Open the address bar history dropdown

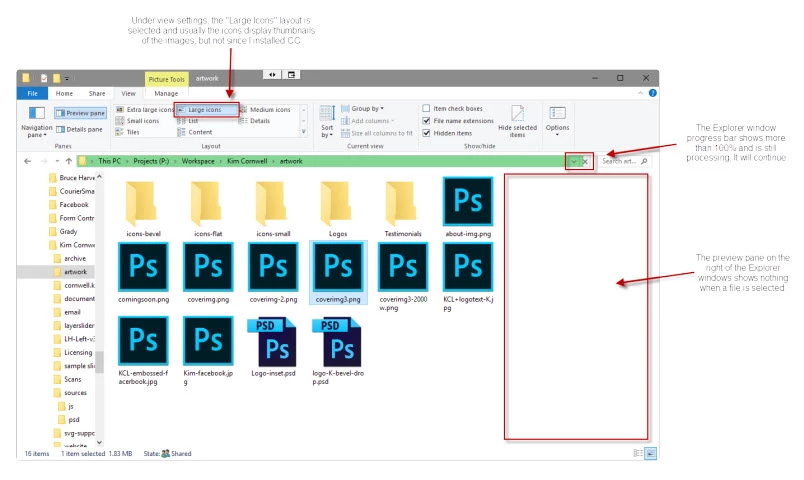coord(574,162)
